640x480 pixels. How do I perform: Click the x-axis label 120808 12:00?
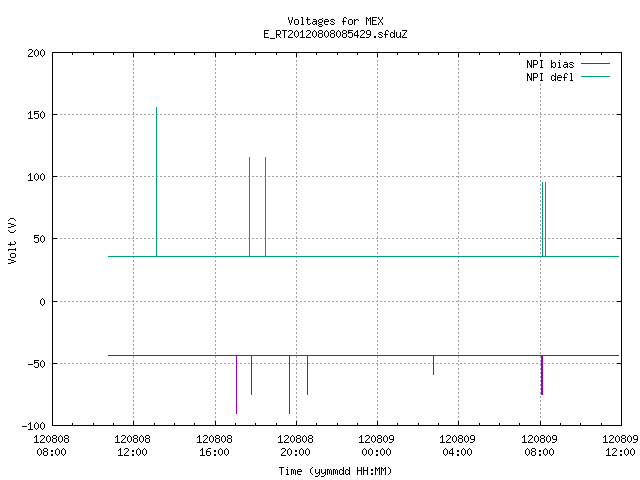(132, 446)
